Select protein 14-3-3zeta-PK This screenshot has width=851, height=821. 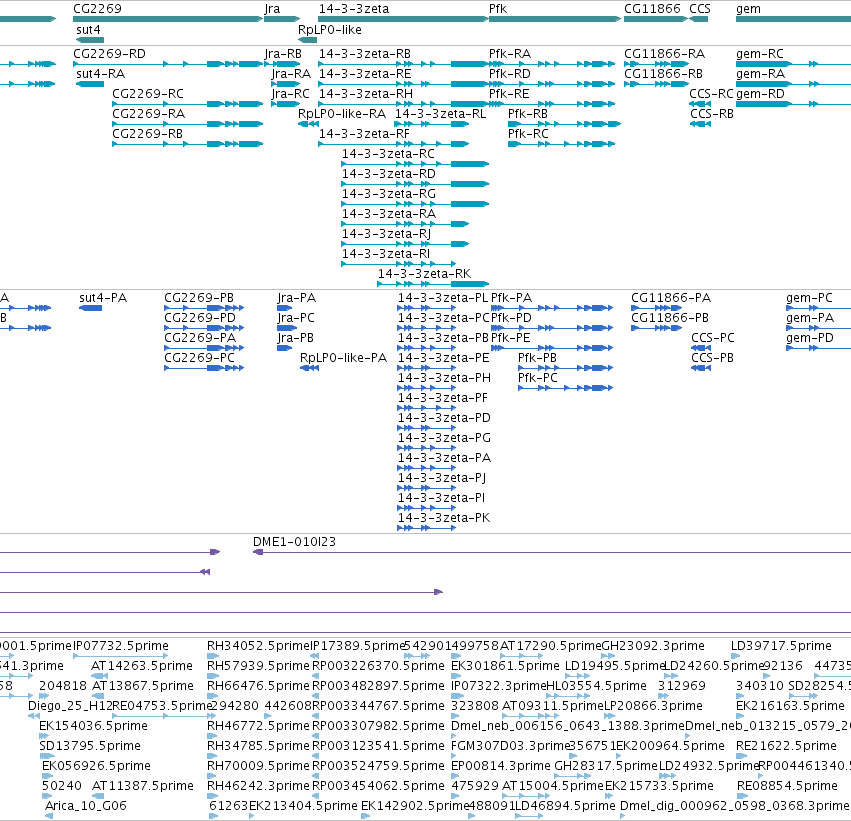tap(427, 527)
